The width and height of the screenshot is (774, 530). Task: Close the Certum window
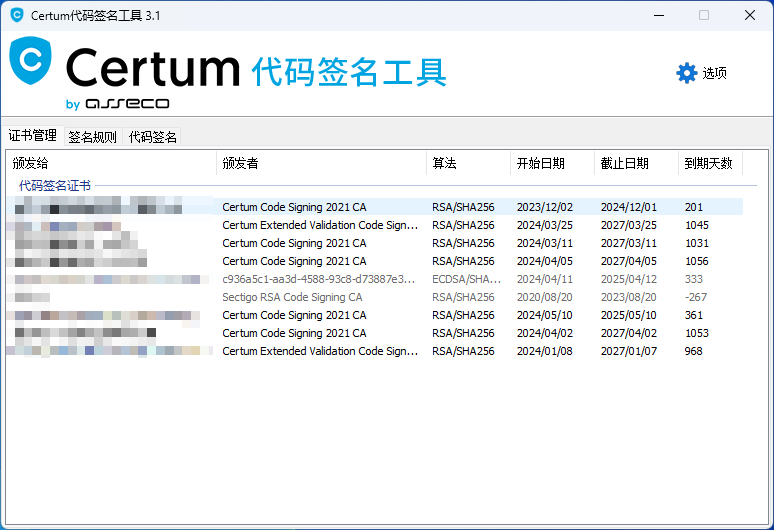click(x=750, y=15)
